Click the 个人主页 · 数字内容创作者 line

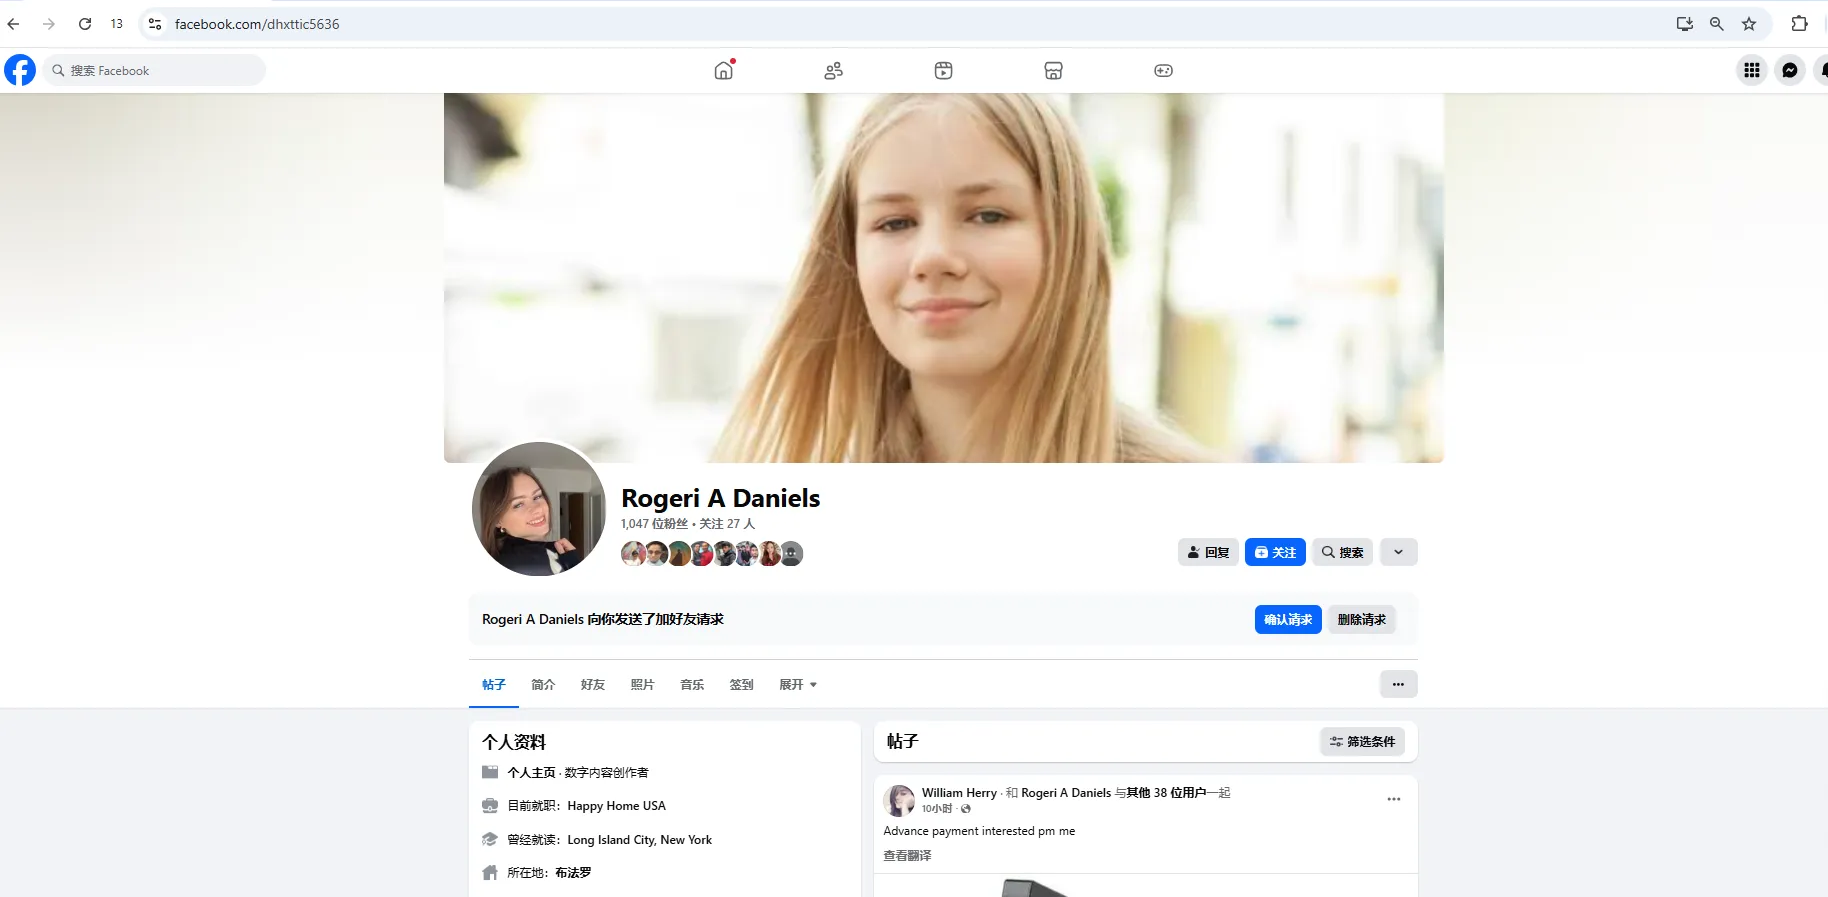pos(578,773)
